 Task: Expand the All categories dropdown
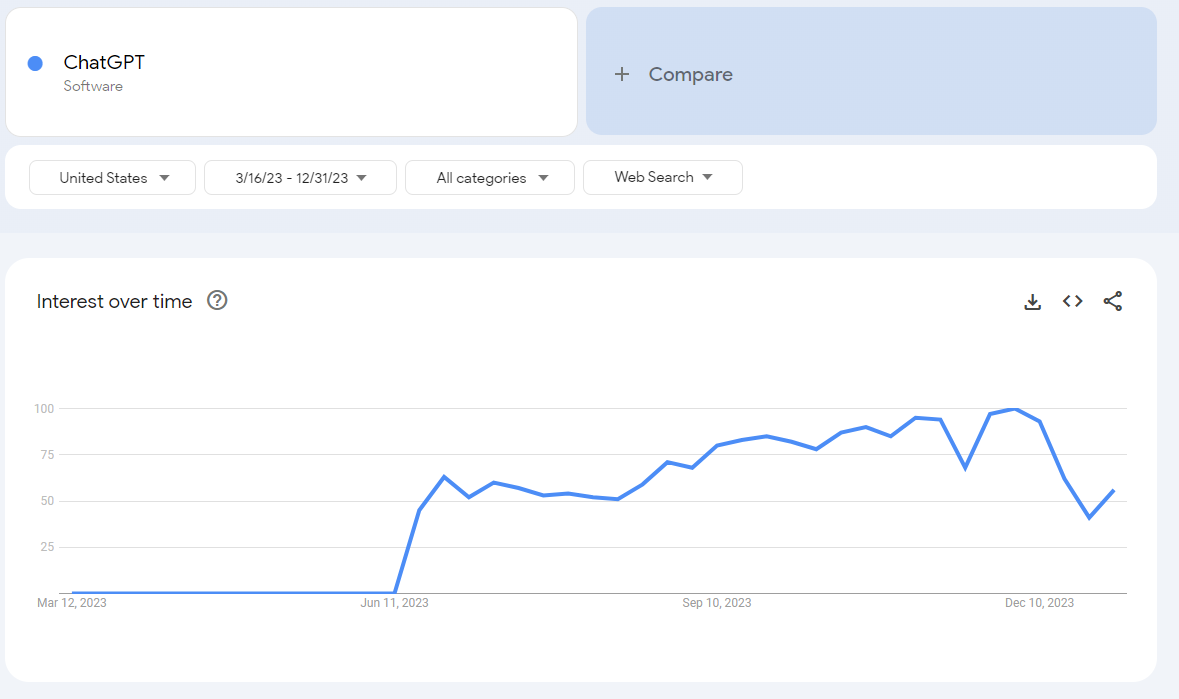[x=489, y=177]
